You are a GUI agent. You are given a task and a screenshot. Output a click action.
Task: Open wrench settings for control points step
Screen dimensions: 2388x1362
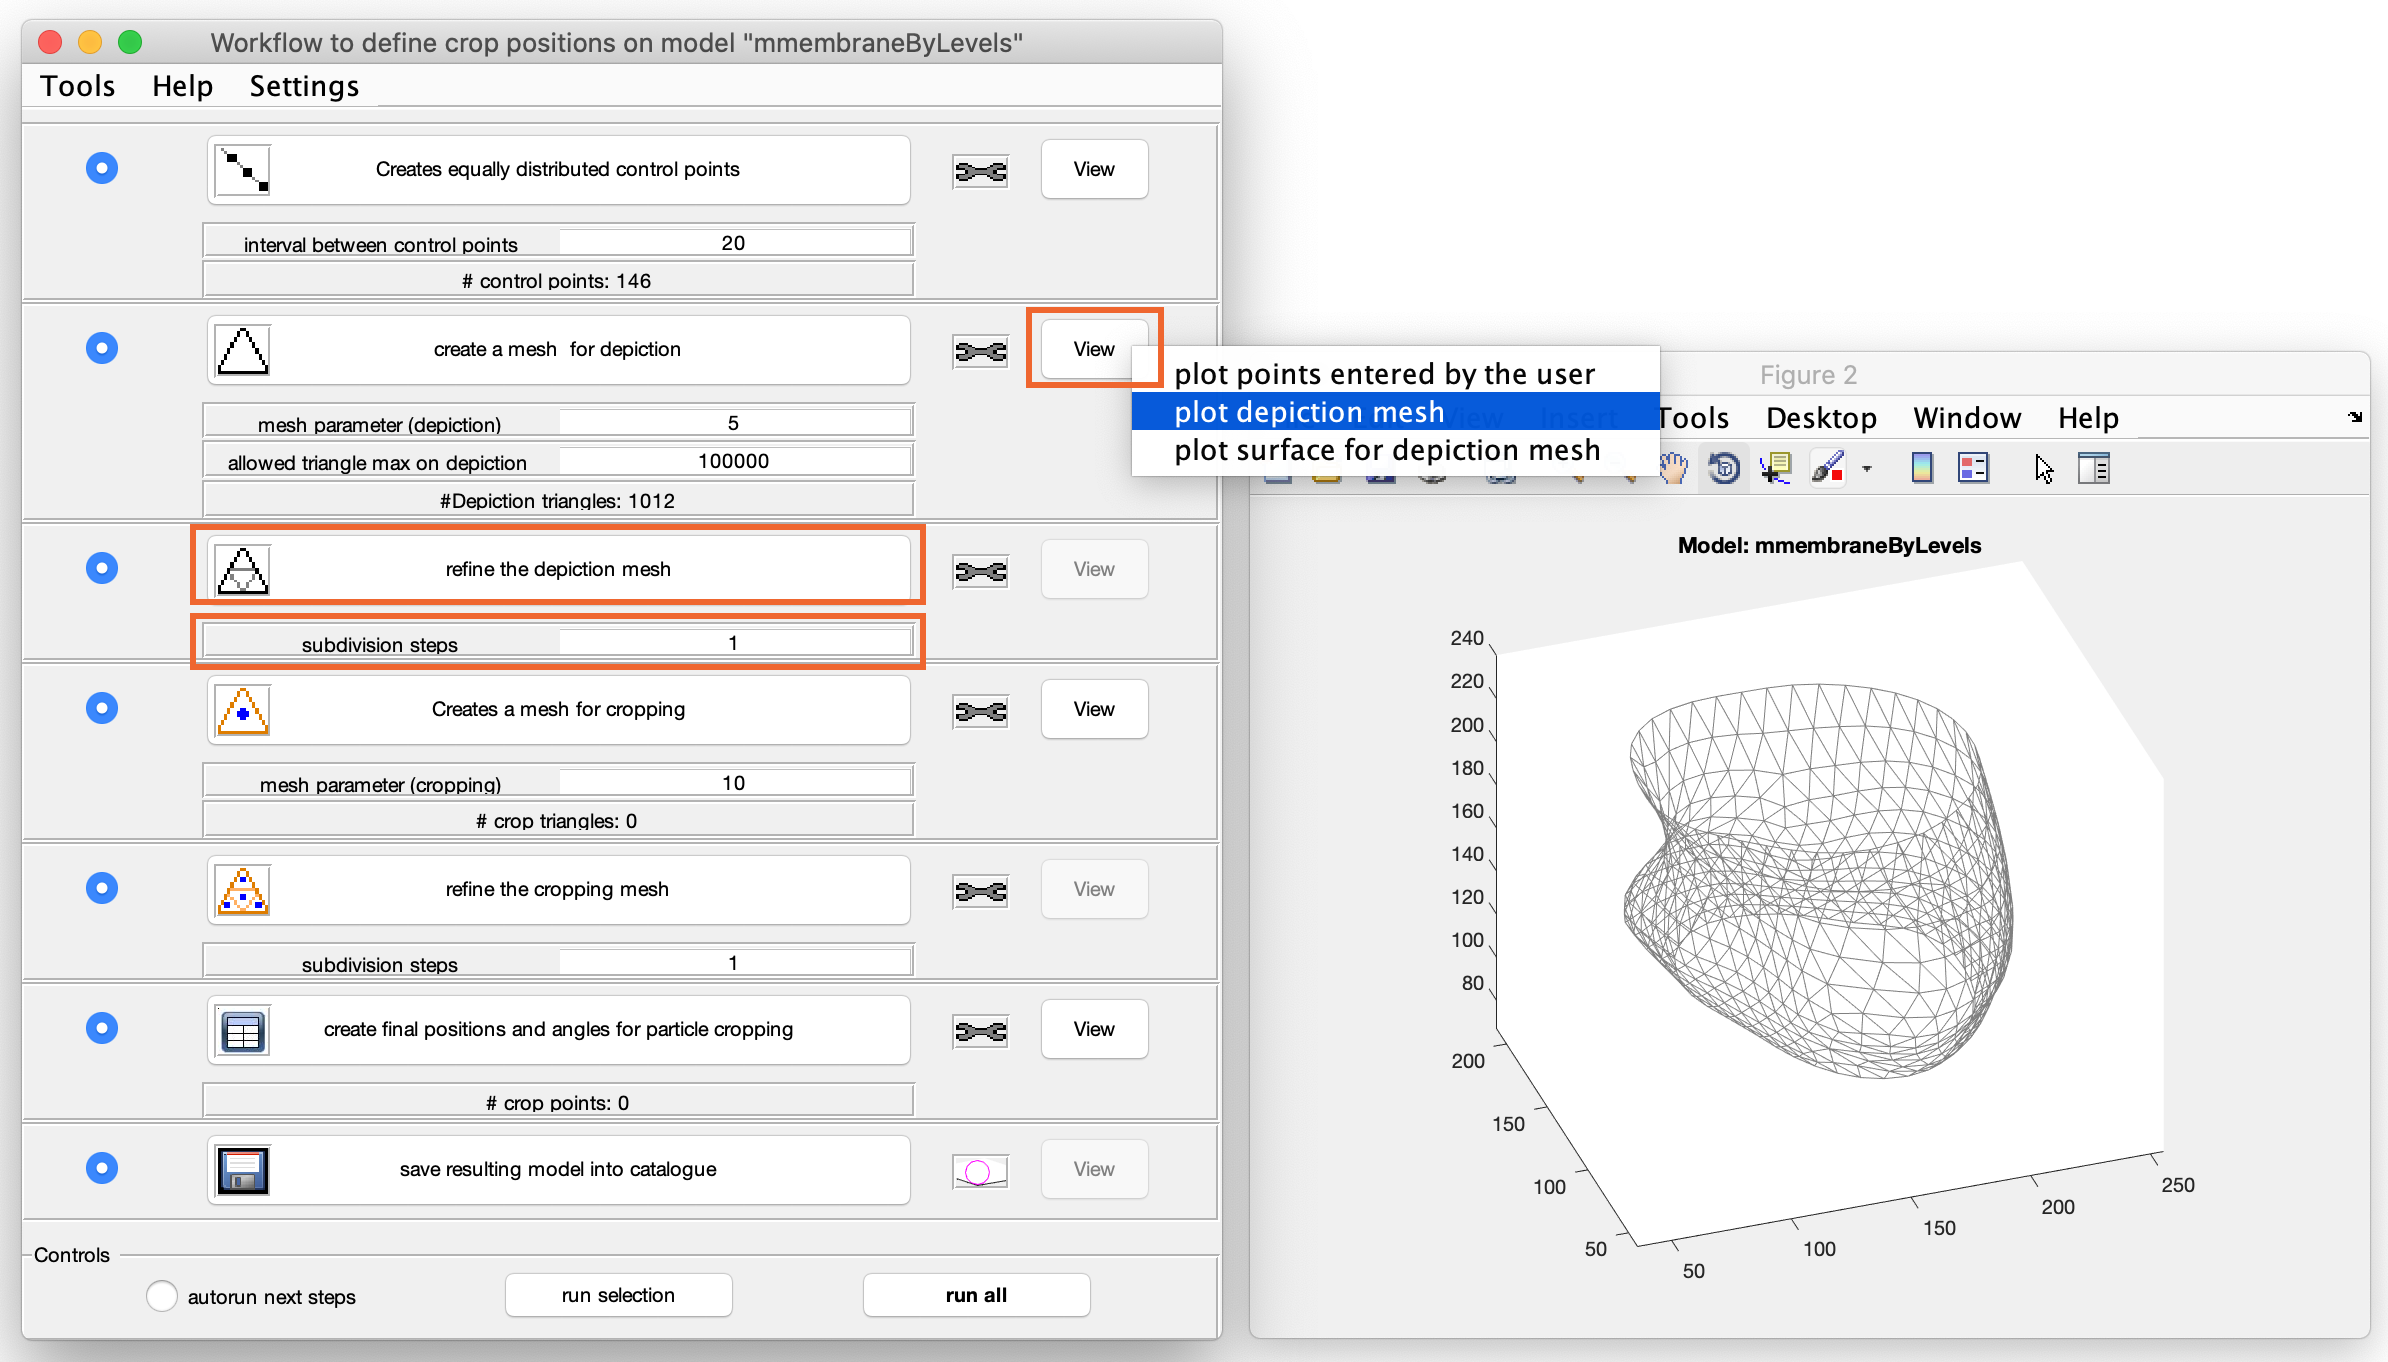tap(980, 172)
